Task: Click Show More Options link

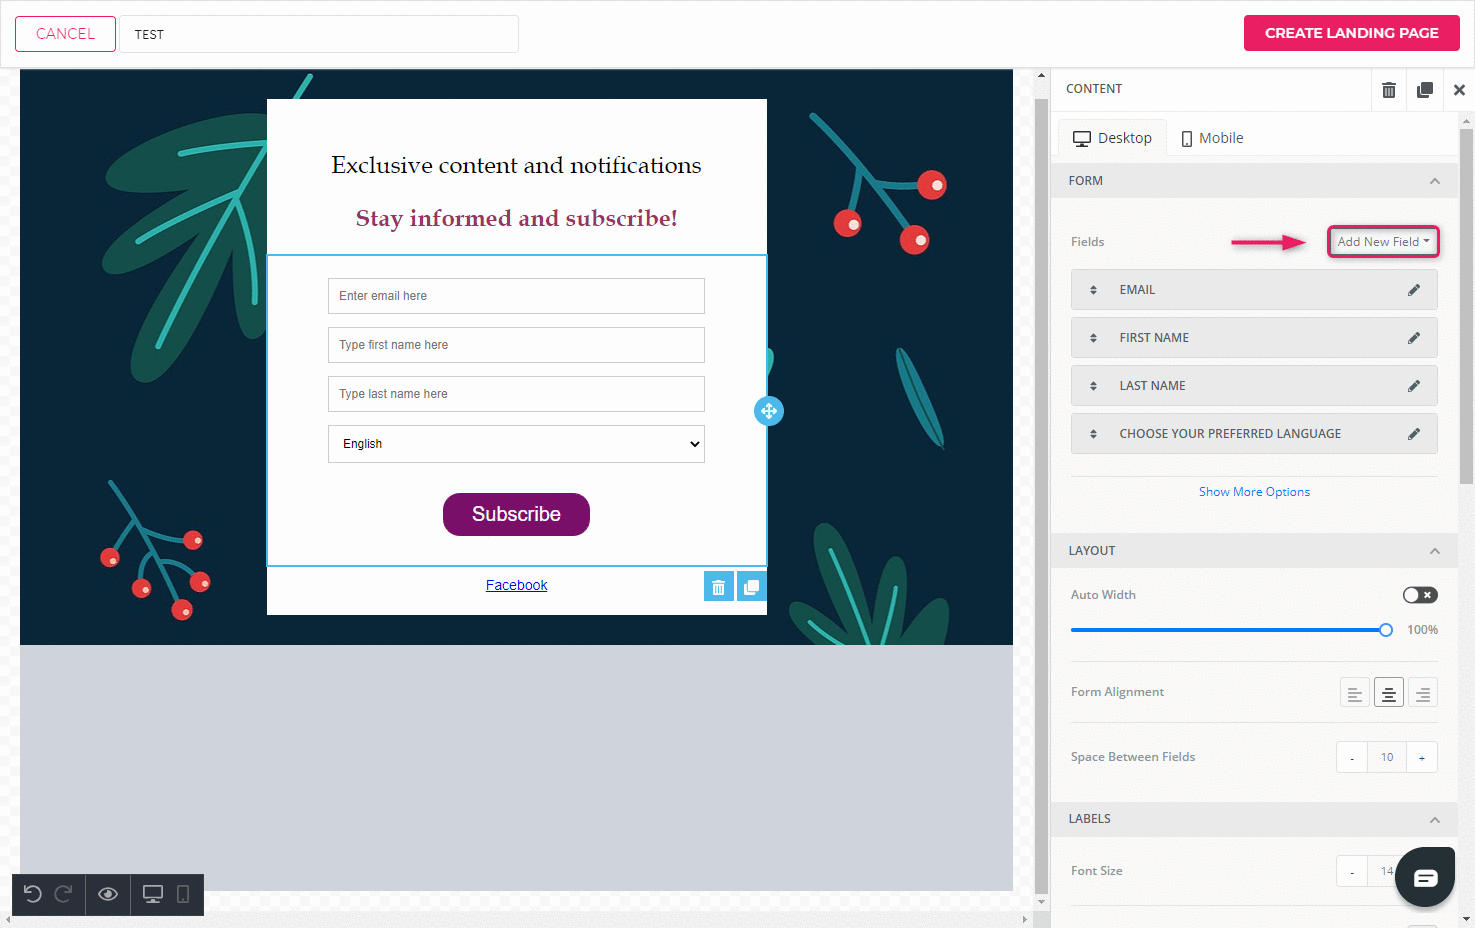Action: [x=1254, y=492]
